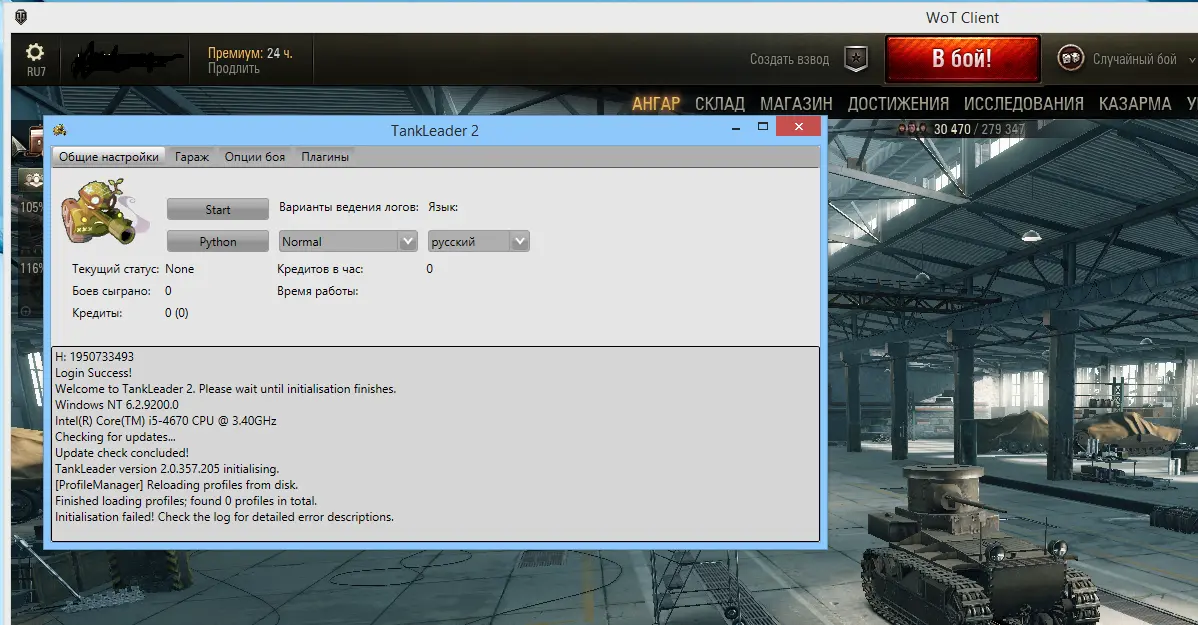Open the русский language dropdown

478,241
